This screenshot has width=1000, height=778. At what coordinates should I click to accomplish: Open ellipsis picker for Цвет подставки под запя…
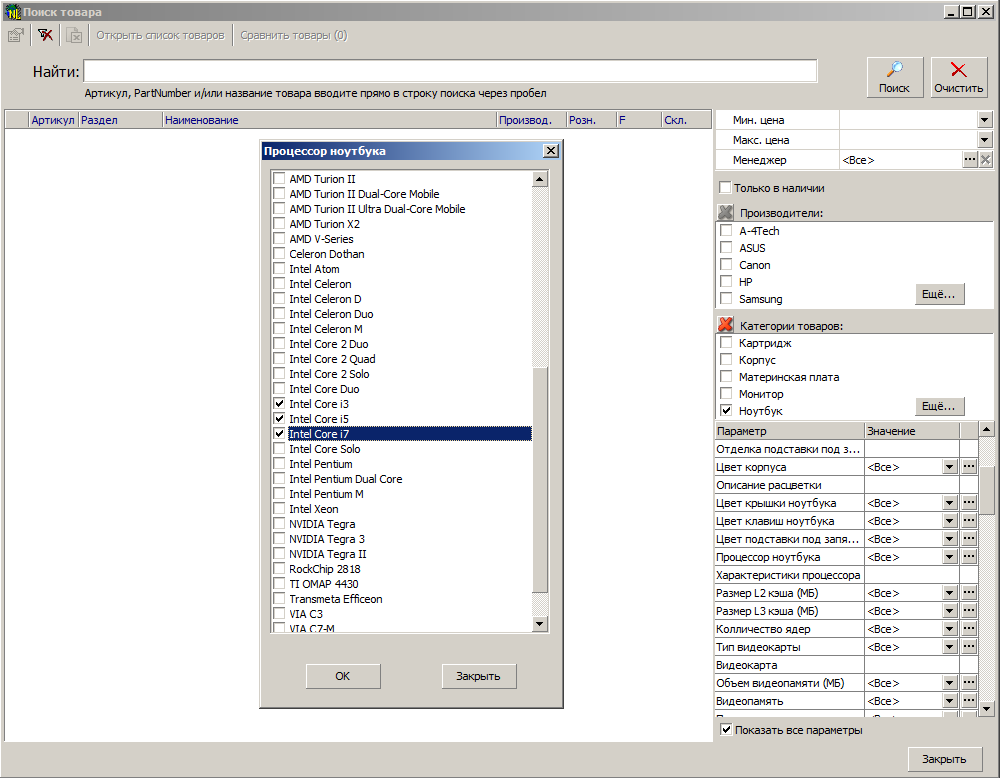pyautogui.click(x=969, y=539)
